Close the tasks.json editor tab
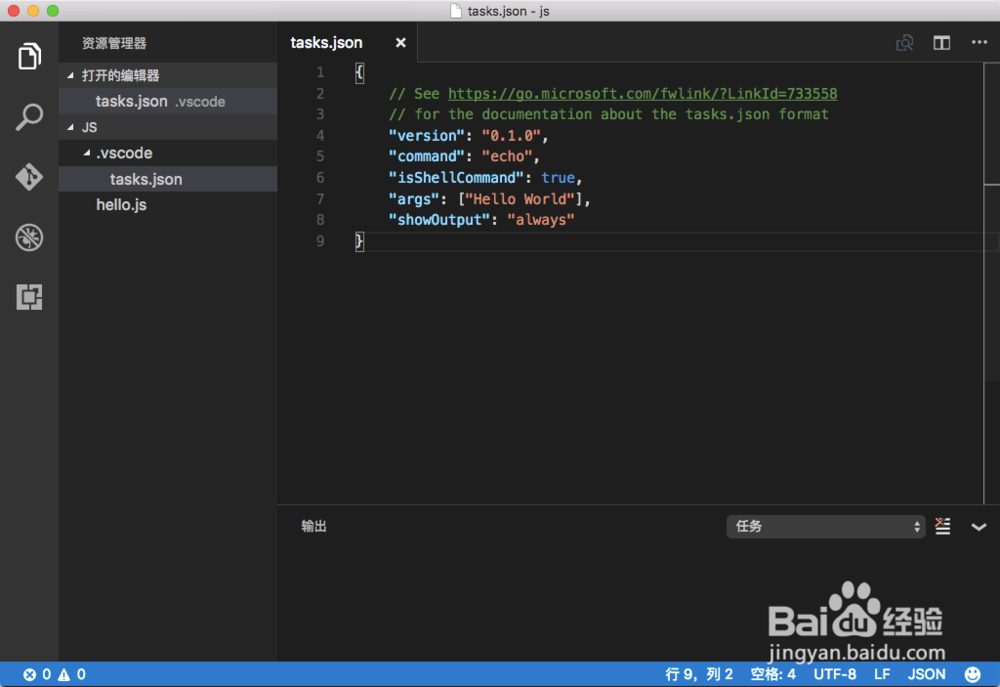The height and width of the screenshot is (687, 1000). pyautogui.click(x=401, y=43)
